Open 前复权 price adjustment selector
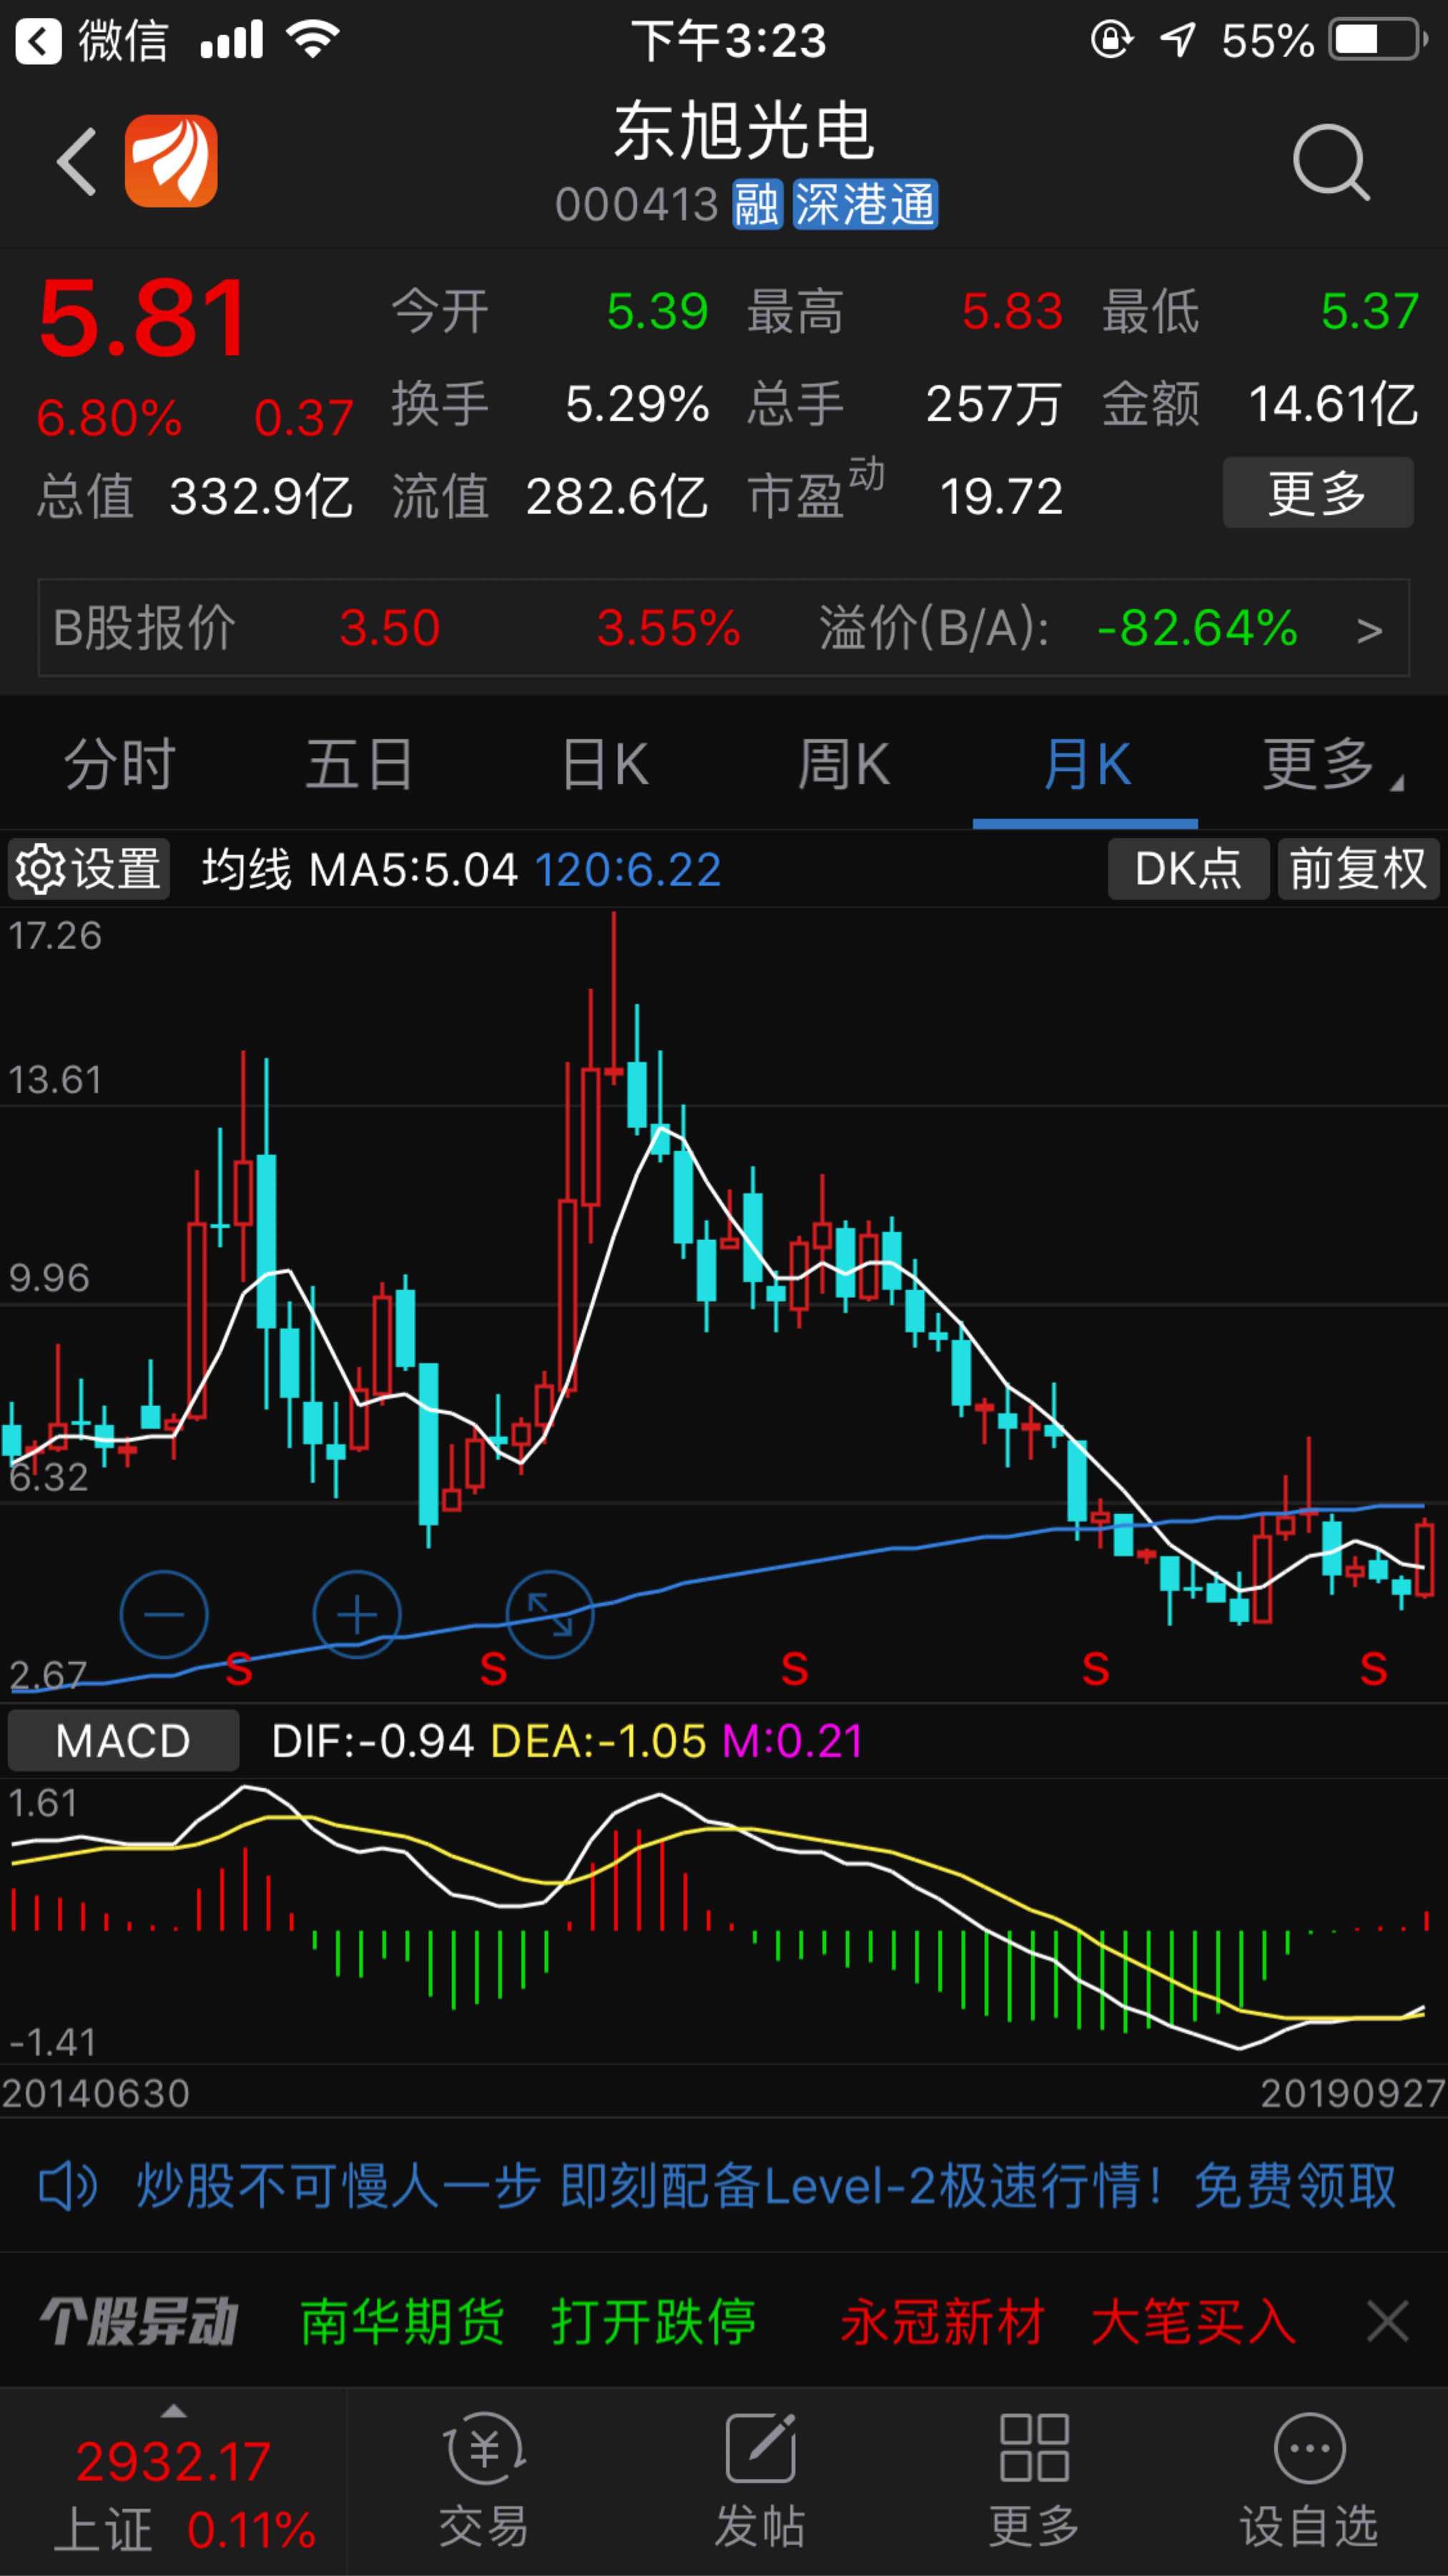 coord(1358,869)
